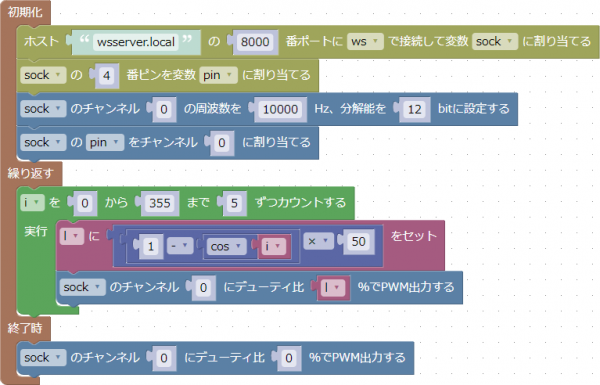Select the ずつカウントする loop block text

(x=300, y=202)
